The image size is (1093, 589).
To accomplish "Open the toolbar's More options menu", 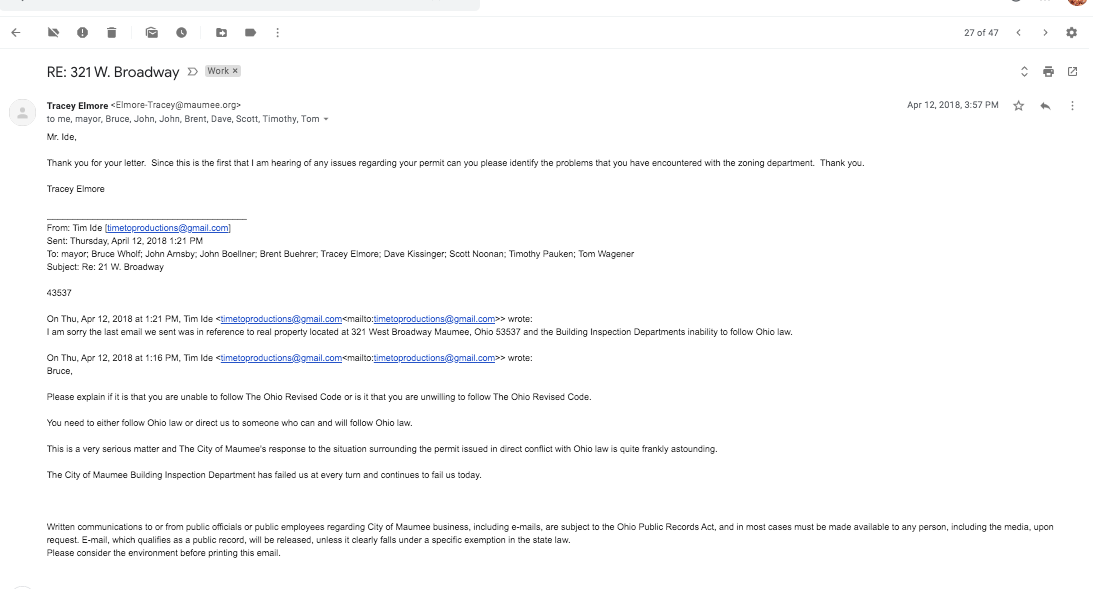I will (277, 33).
